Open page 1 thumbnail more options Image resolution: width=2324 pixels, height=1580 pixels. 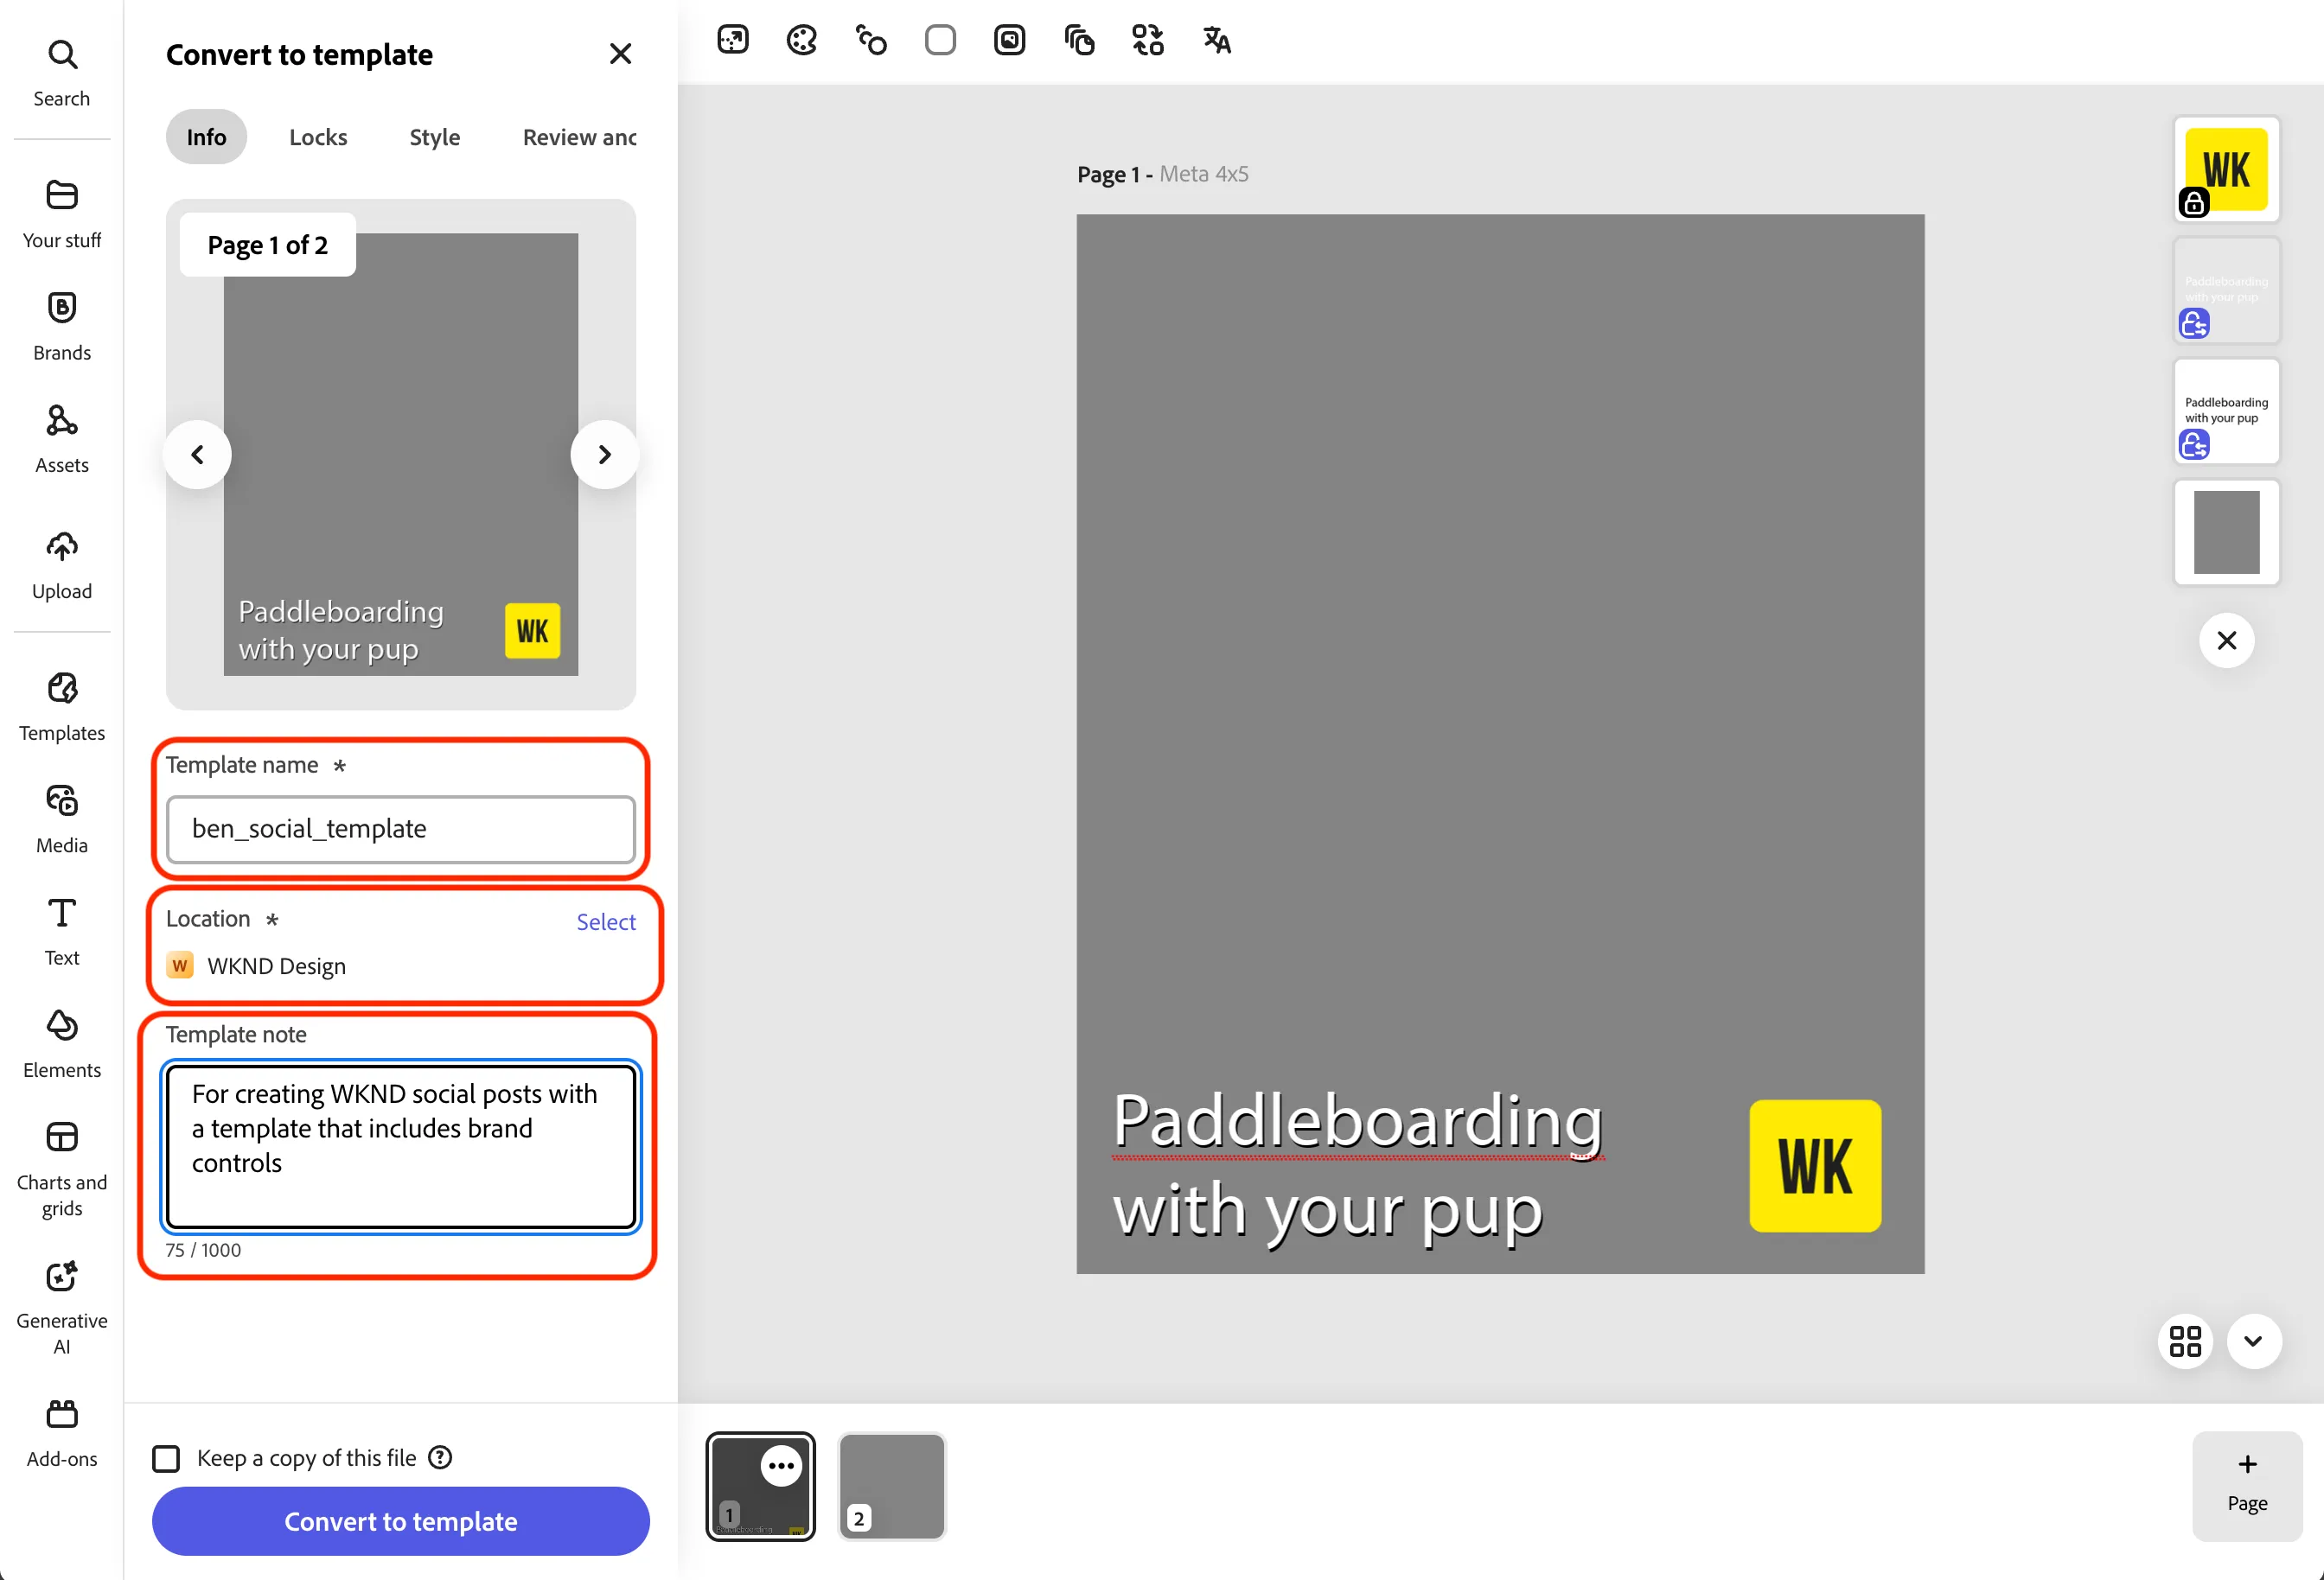pos(781,1466)
